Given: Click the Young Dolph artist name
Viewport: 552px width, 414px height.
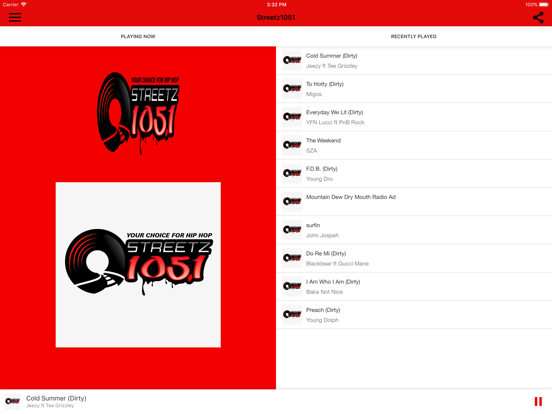Looking at the screenshot, I should coord(322,320).
